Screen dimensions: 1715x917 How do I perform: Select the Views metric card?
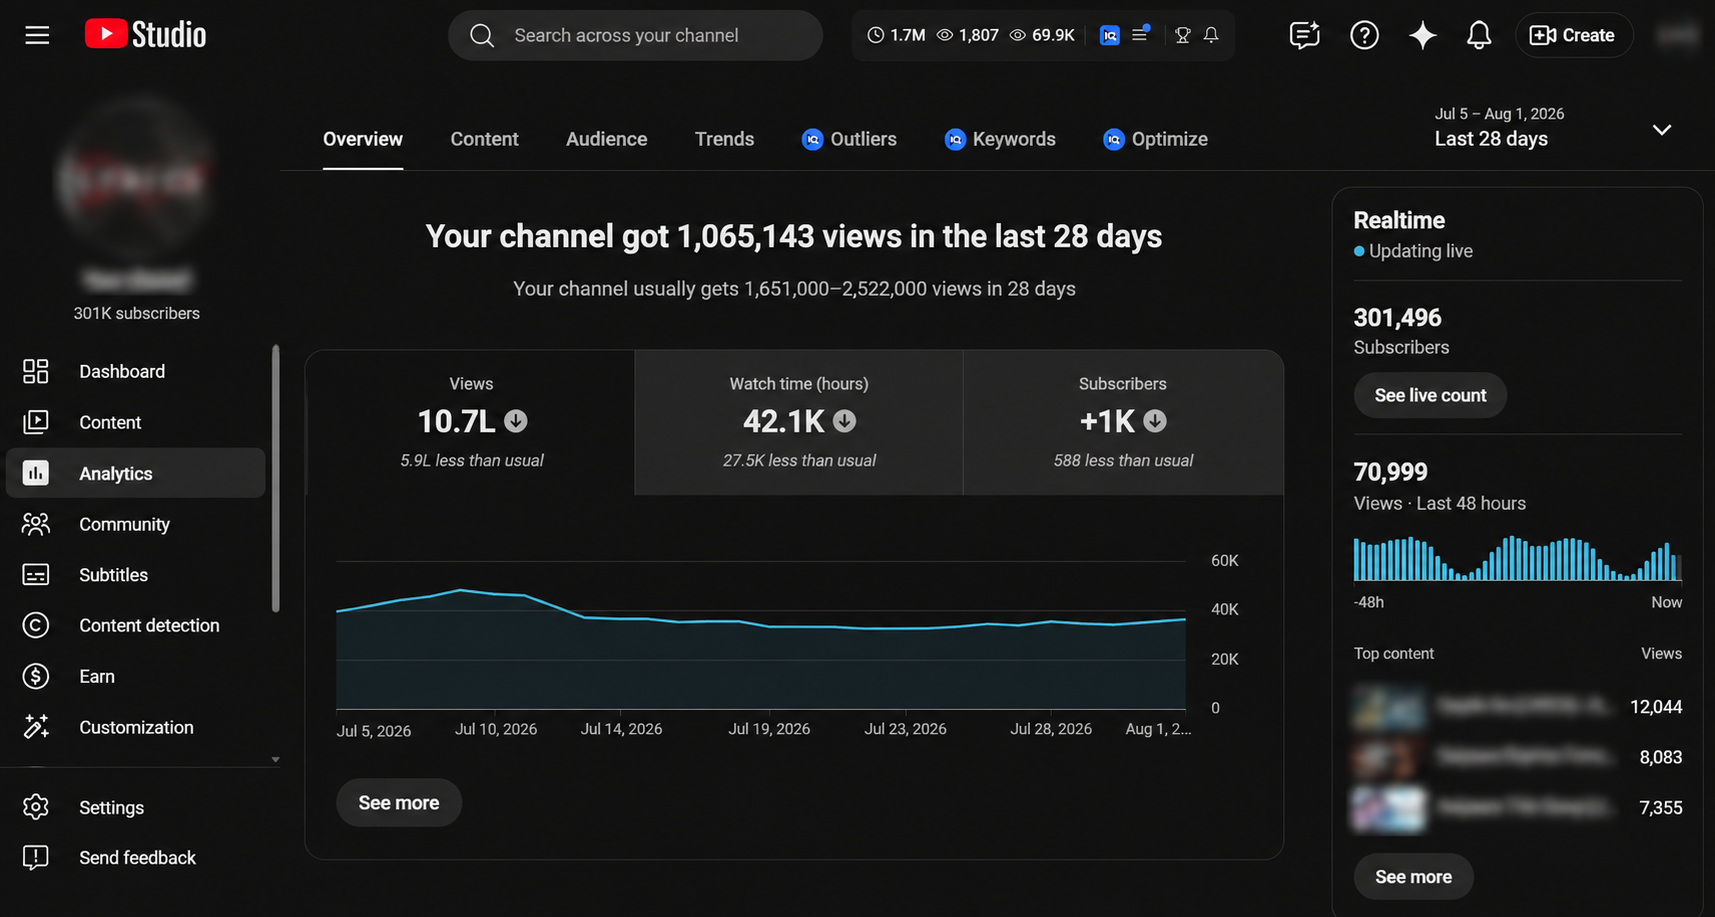click(x=471, y=422)
